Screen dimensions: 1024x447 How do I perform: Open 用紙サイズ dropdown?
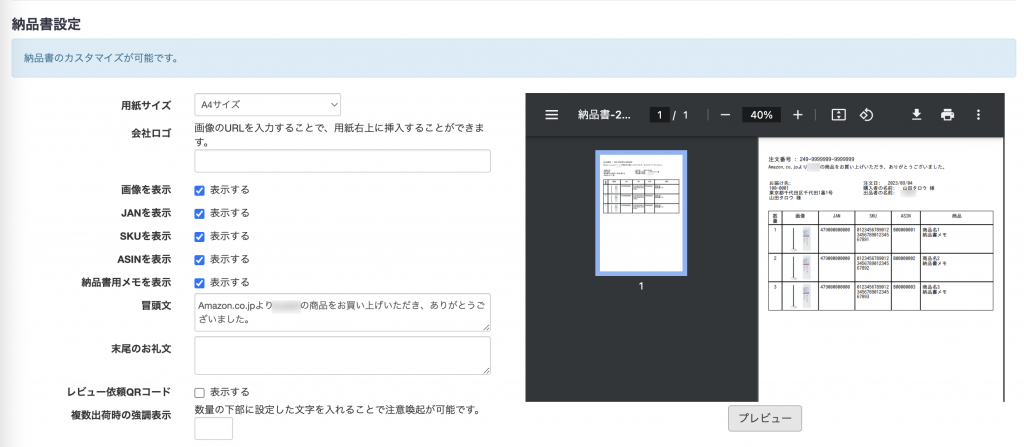pos(267,105)
